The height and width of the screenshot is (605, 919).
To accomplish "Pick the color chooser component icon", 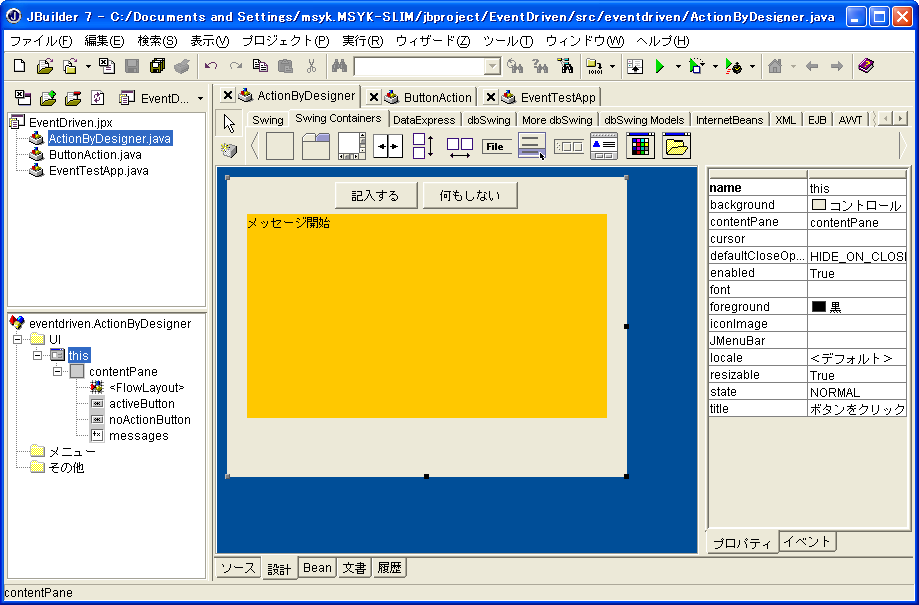I will [x=640, y=146].
